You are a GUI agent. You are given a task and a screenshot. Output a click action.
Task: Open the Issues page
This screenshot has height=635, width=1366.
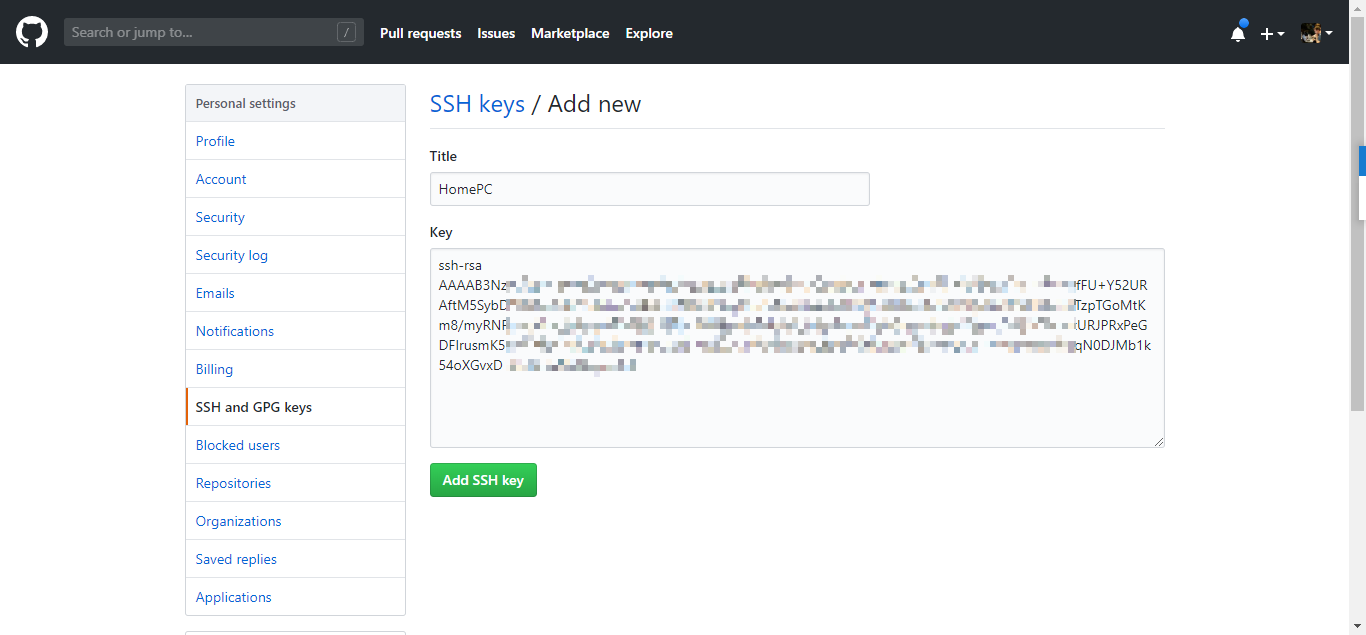(x=496, y=33)
